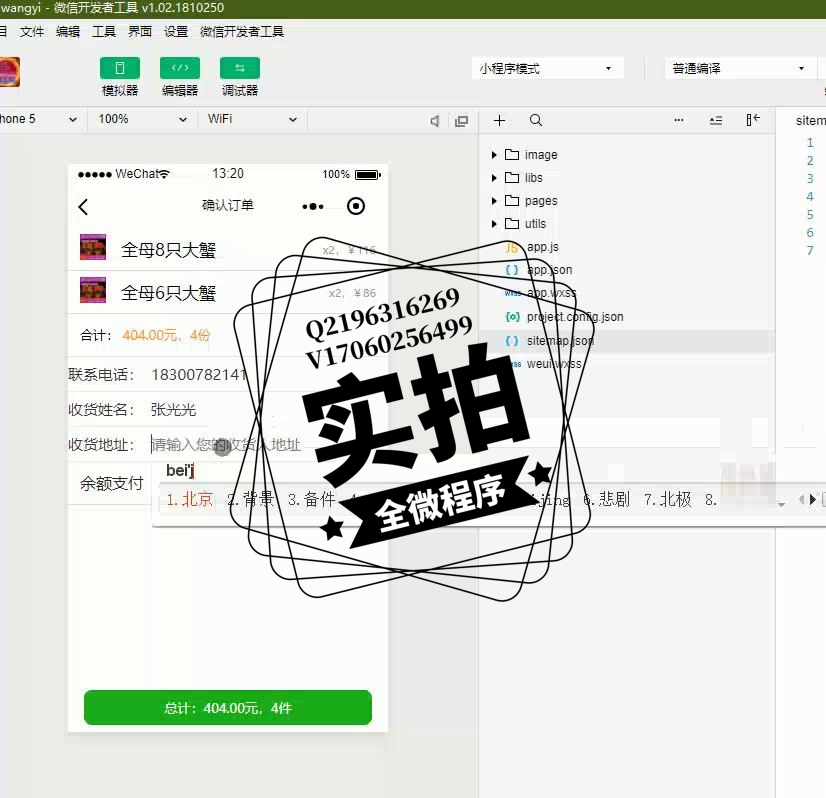Click the 全母6只大蟹 item name

(169, 293)
